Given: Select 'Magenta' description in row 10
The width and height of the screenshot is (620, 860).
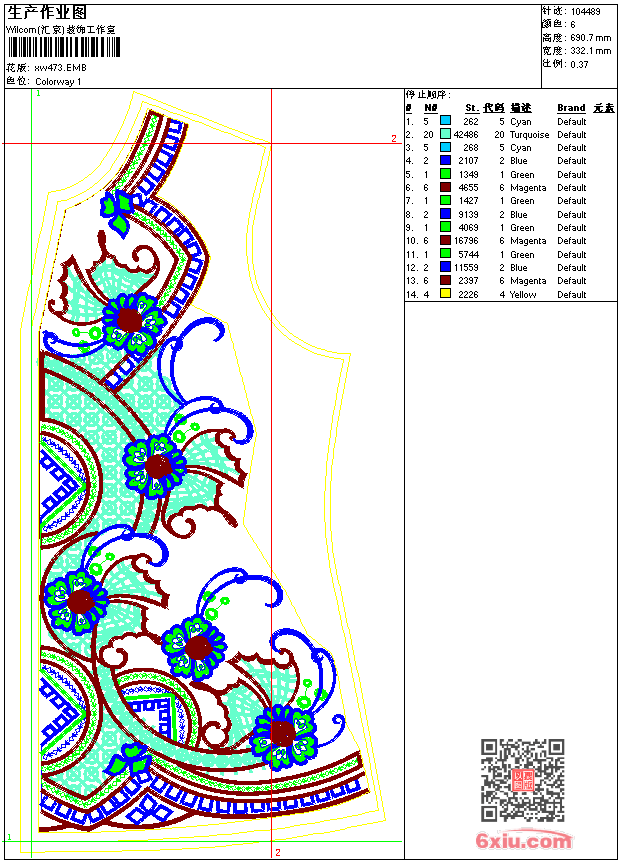Looking at the screenshot, I should (528, 241).
